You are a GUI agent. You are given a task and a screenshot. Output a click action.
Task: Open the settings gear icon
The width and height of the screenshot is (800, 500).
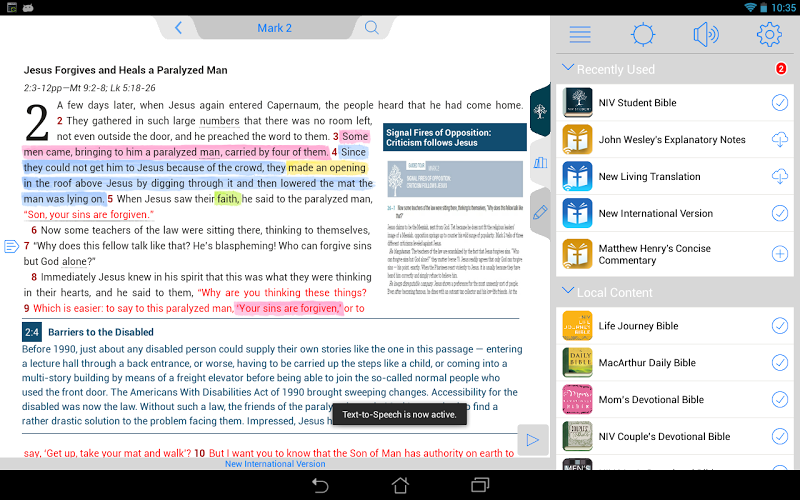[769, 35]
